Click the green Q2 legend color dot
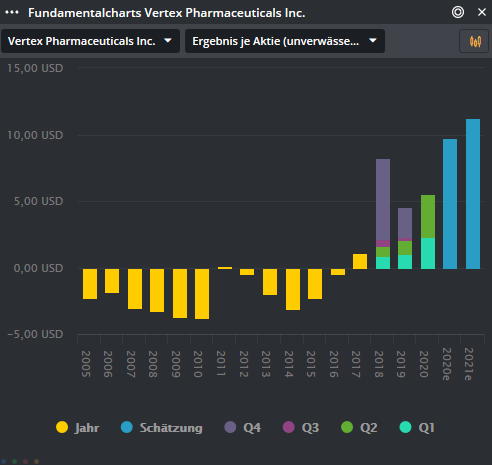This screenshot has height=465, width=492. click(x=347, y=427)
